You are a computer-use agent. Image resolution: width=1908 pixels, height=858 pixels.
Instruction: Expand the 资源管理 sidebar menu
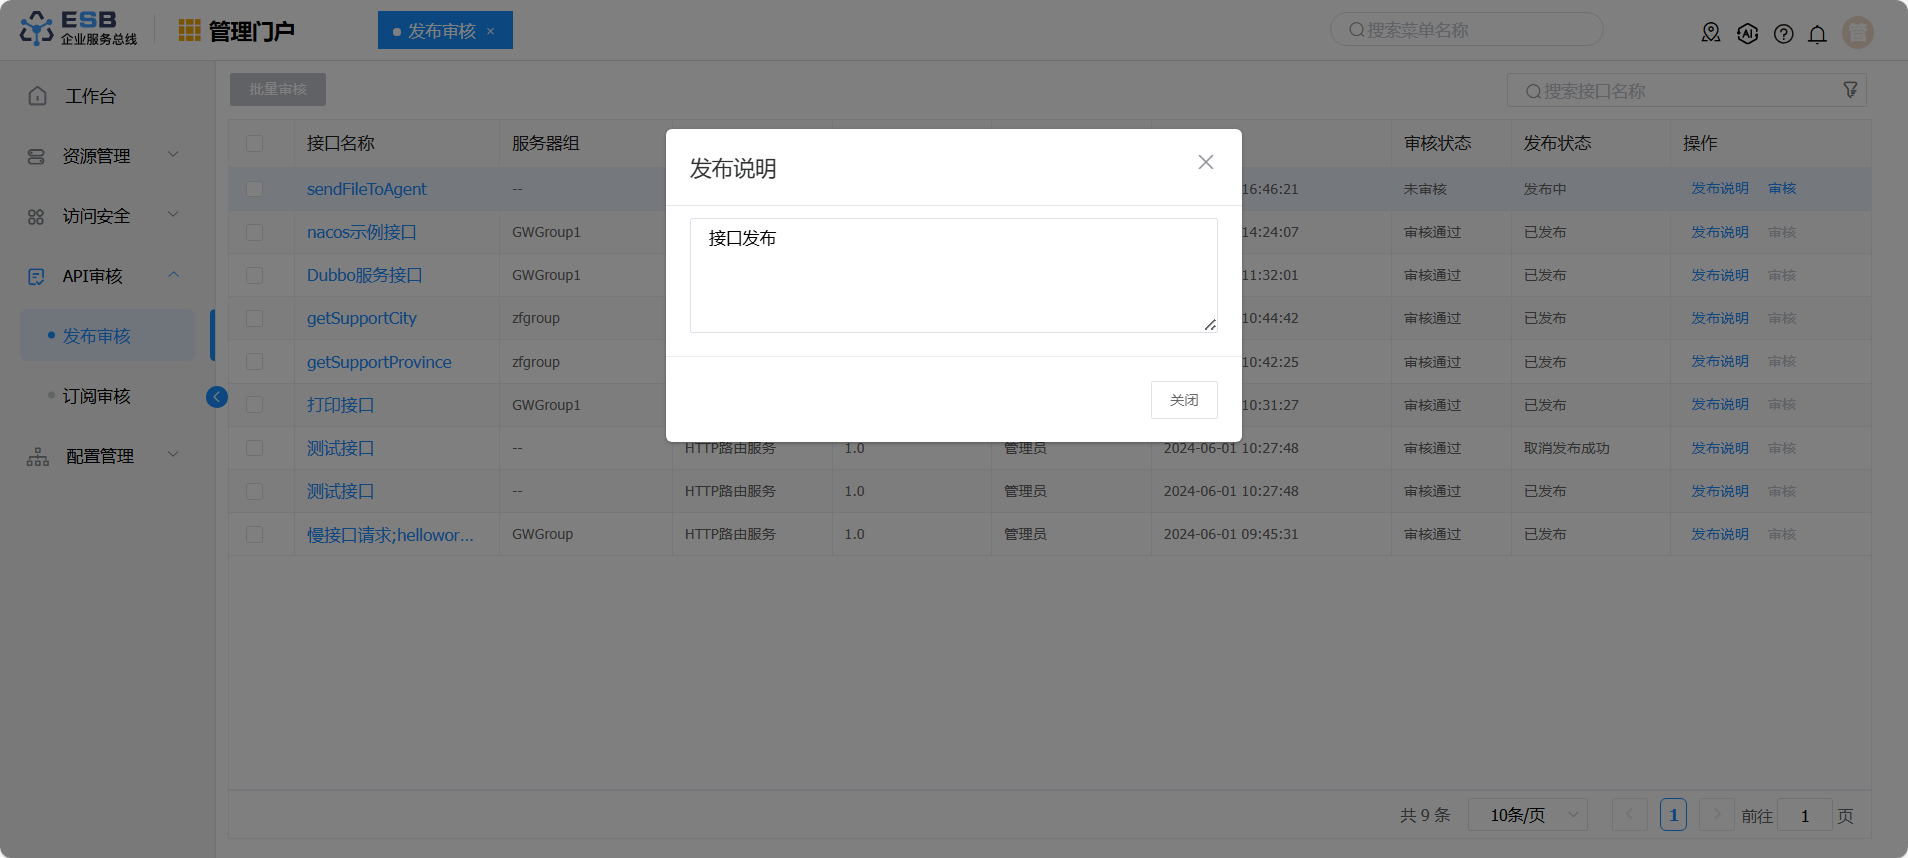100,156
